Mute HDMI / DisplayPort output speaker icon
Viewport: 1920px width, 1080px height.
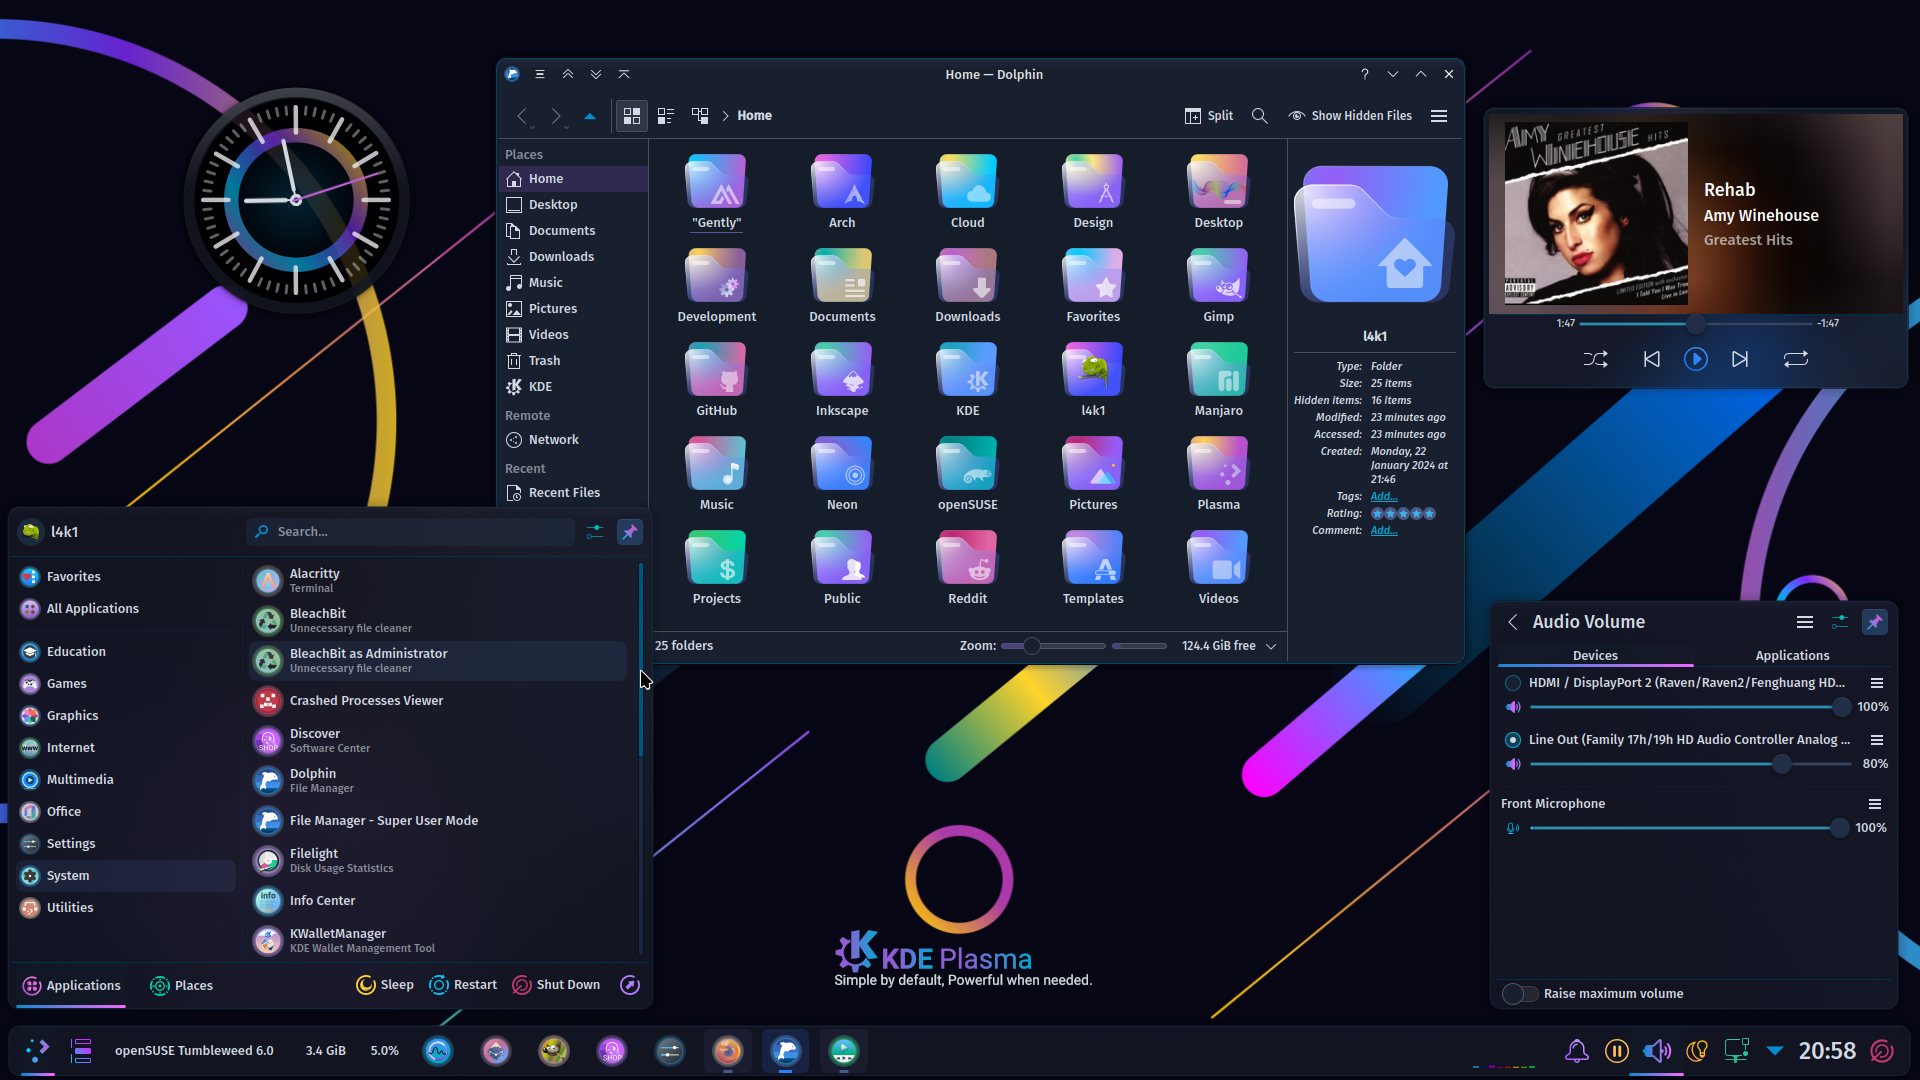click(1513, 707)
